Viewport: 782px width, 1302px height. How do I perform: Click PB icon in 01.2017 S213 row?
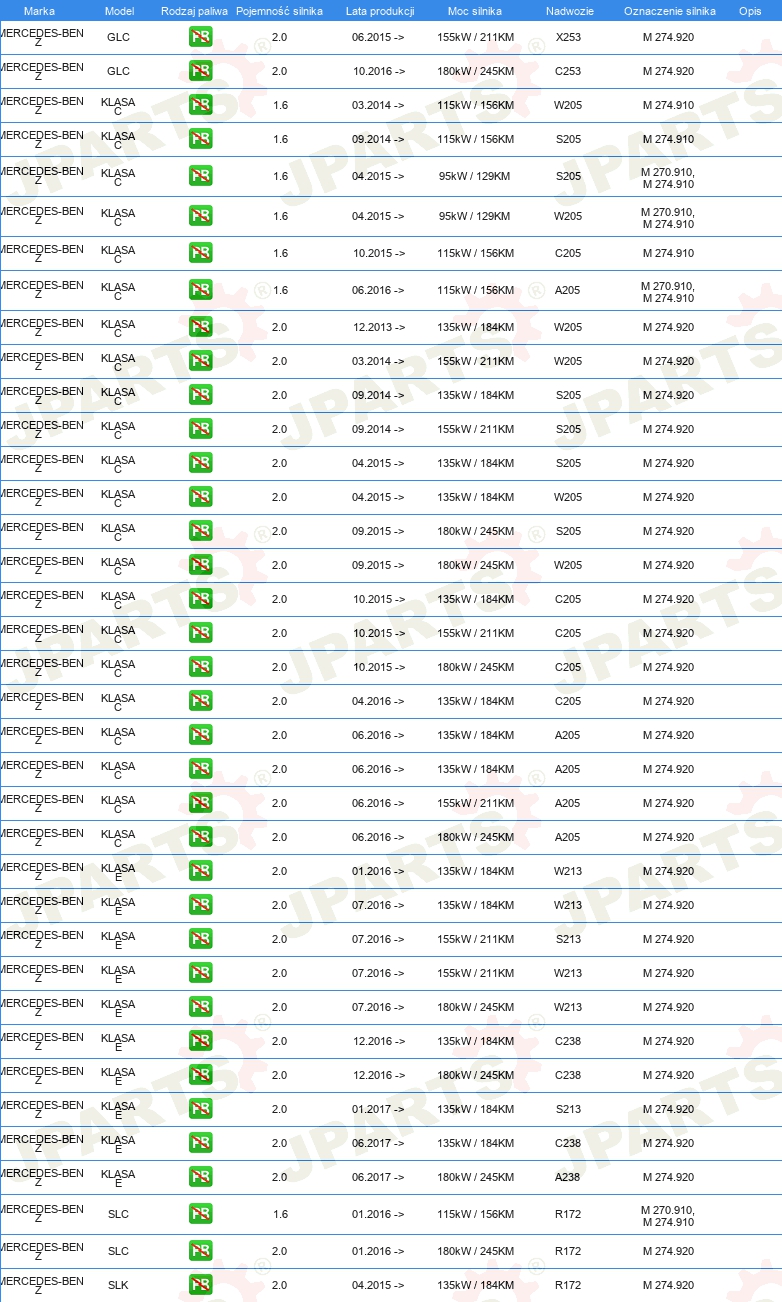(x=200, y=1110)
